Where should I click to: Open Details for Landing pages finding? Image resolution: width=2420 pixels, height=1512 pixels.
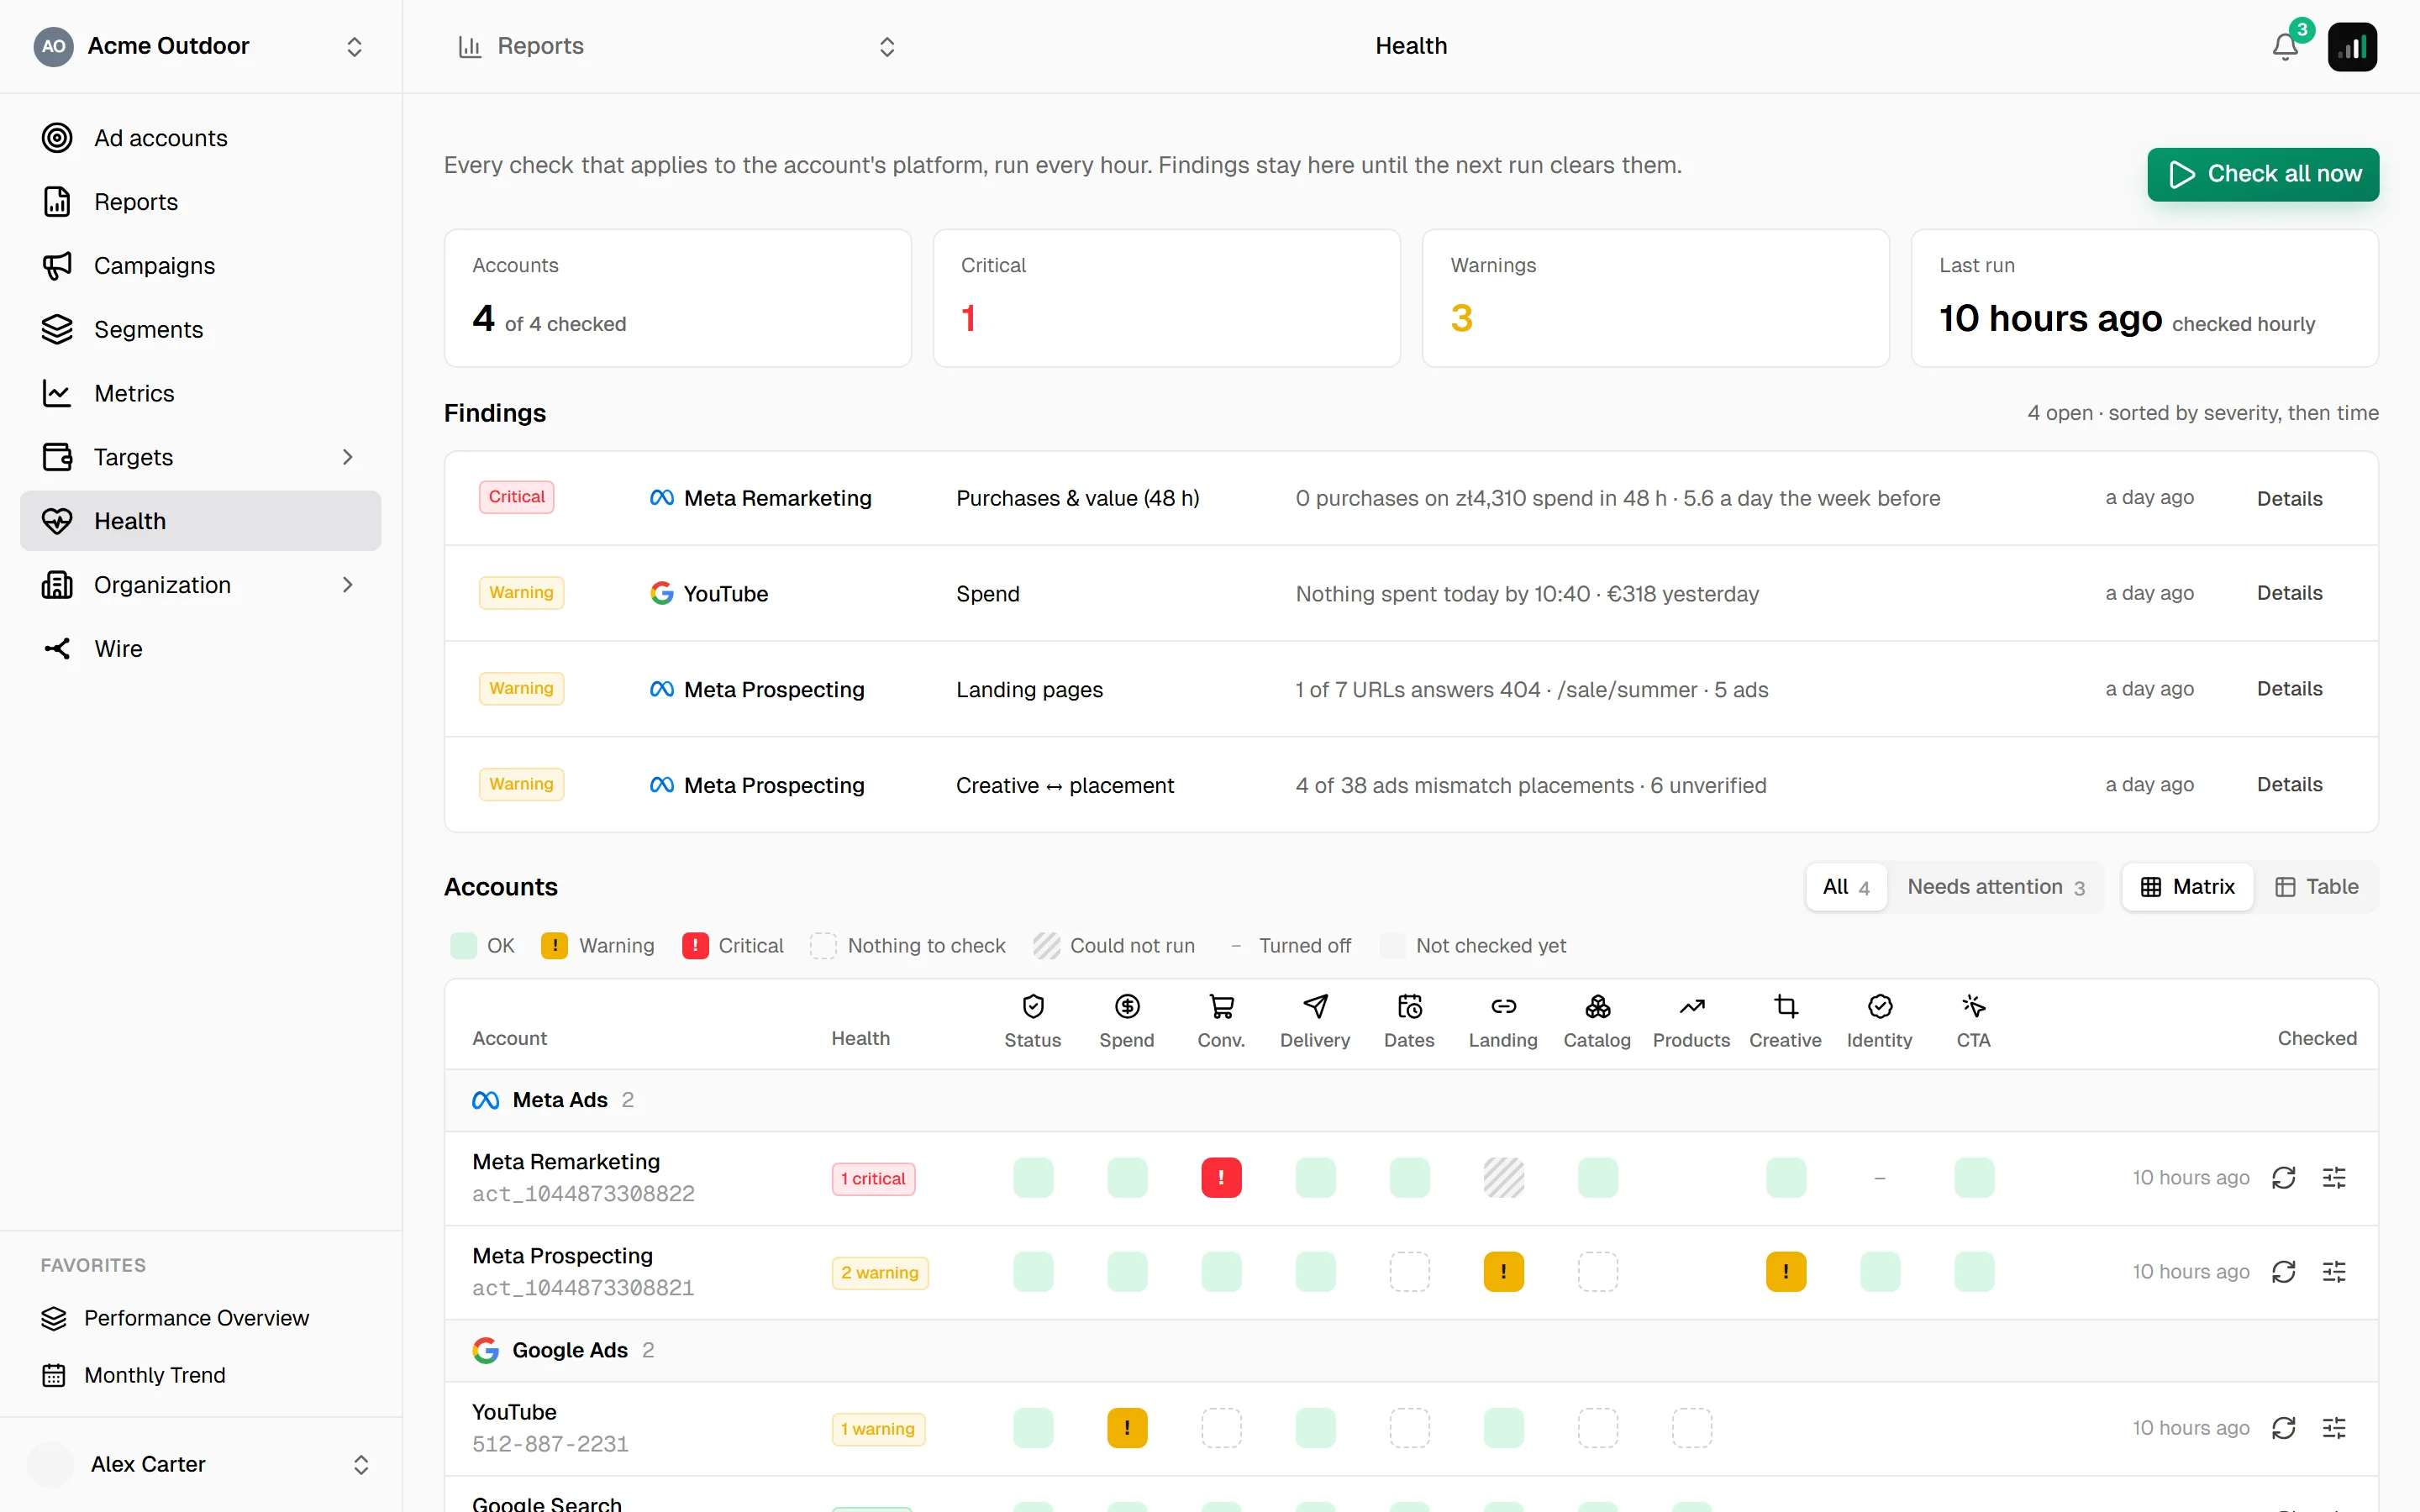(2289, 689)
